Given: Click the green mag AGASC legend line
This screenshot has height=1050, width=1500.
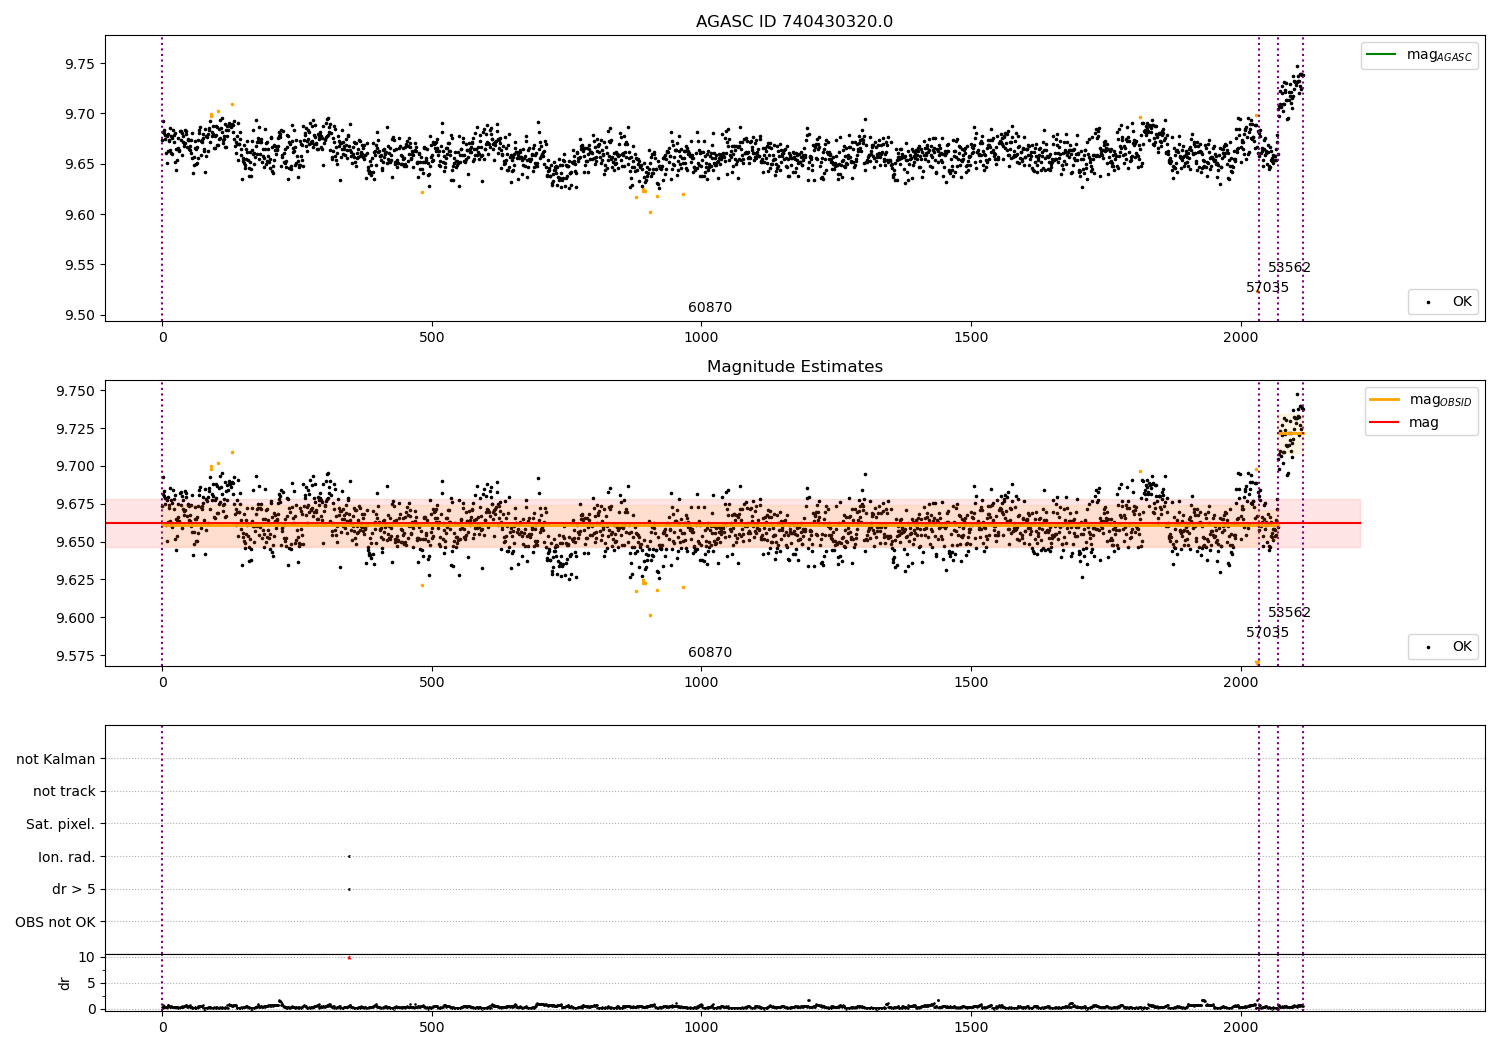Looking at the screenshot, I should (1382, 54).
